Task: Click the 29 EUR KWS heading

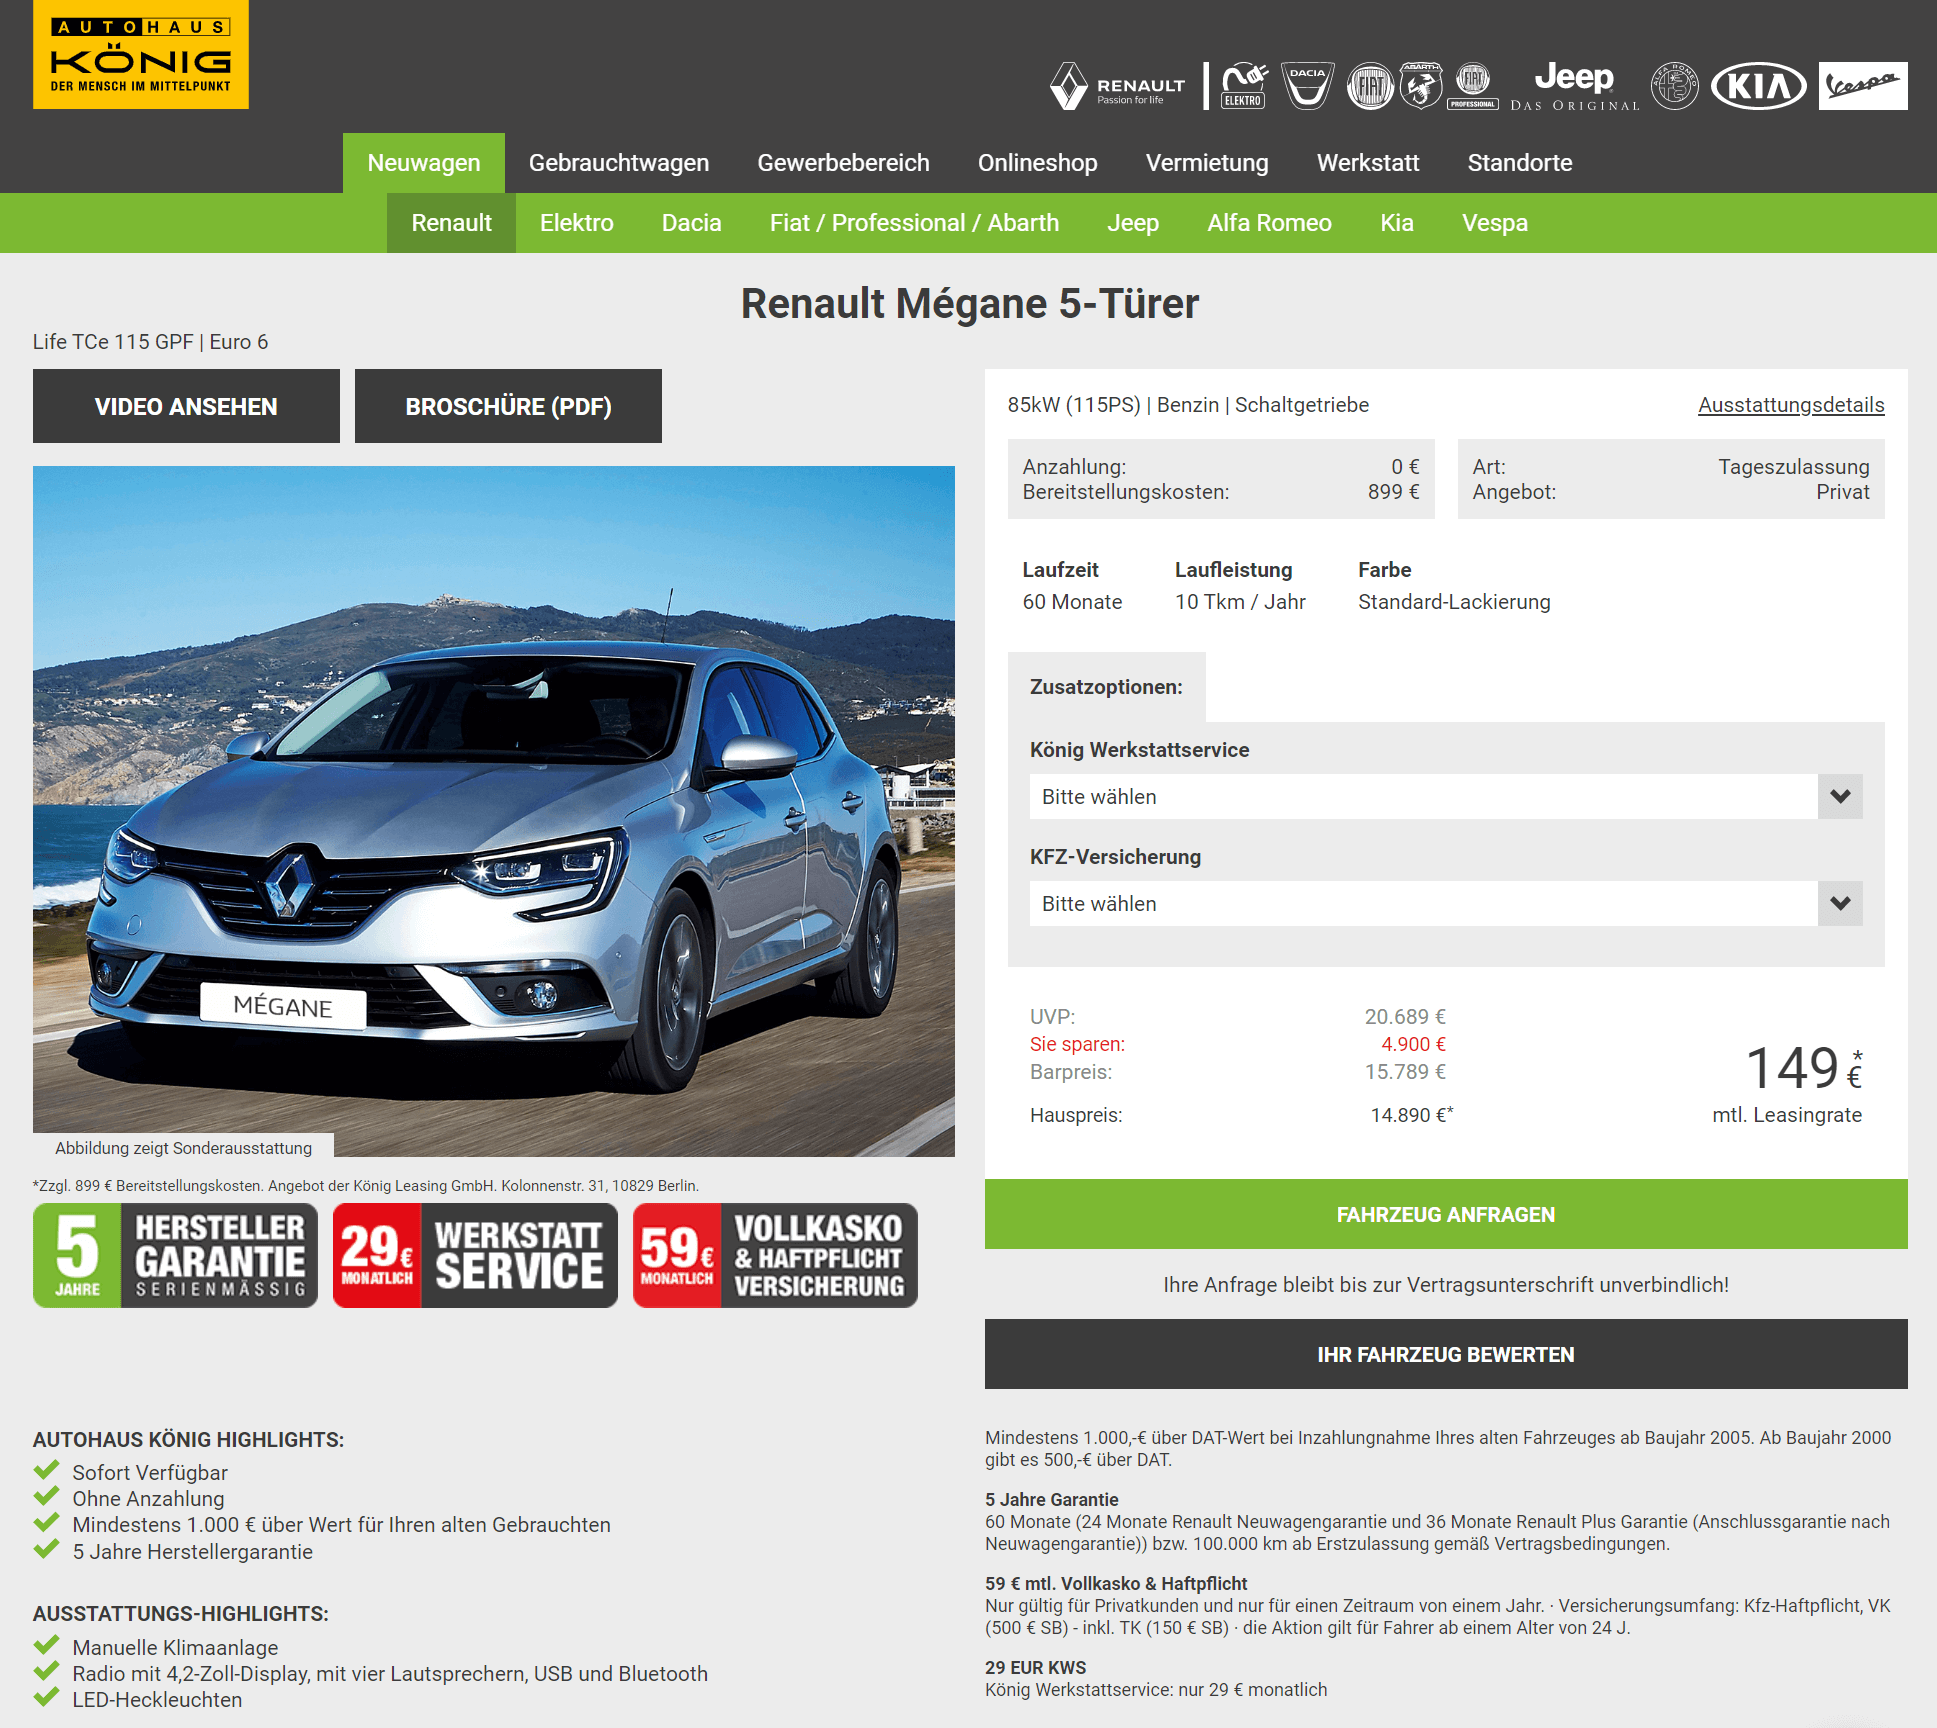Action: [1035, 1668]
